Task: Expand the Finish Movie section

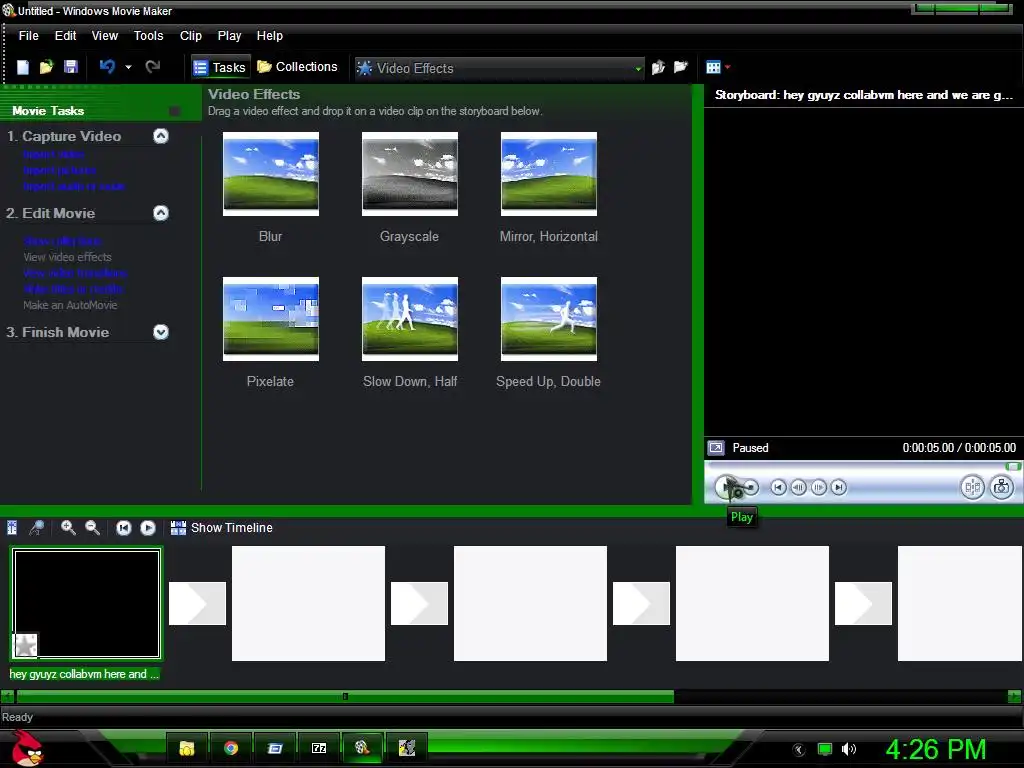Action: [x=161, y=332]
